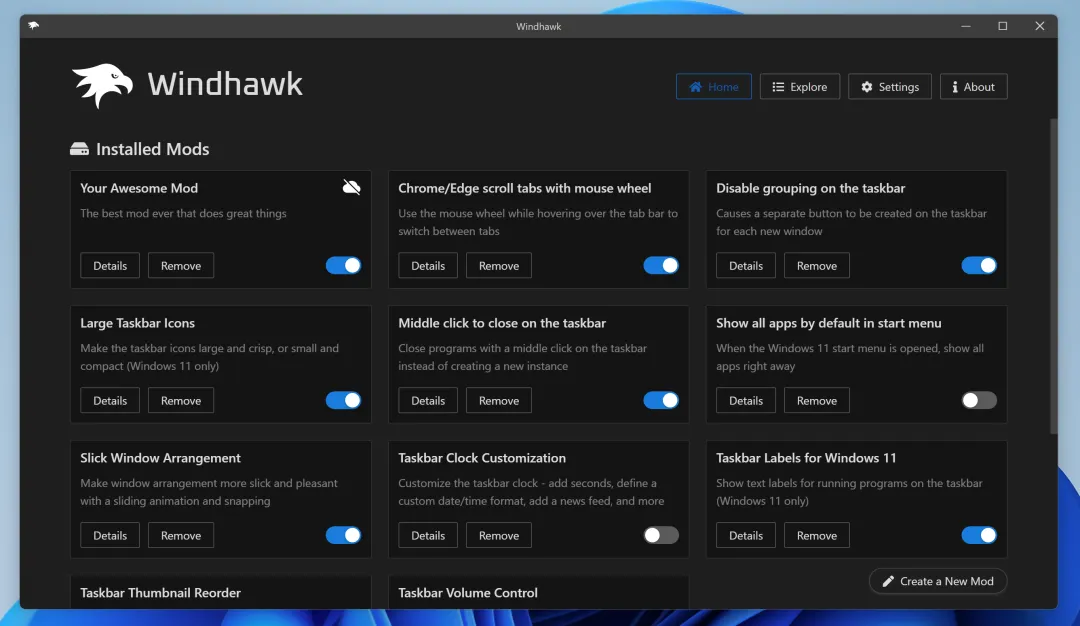Click the drive icon beside Installed Mods
Viewport: 1080px width, 626px height.
pyautogui.click(x=79, y=149)
